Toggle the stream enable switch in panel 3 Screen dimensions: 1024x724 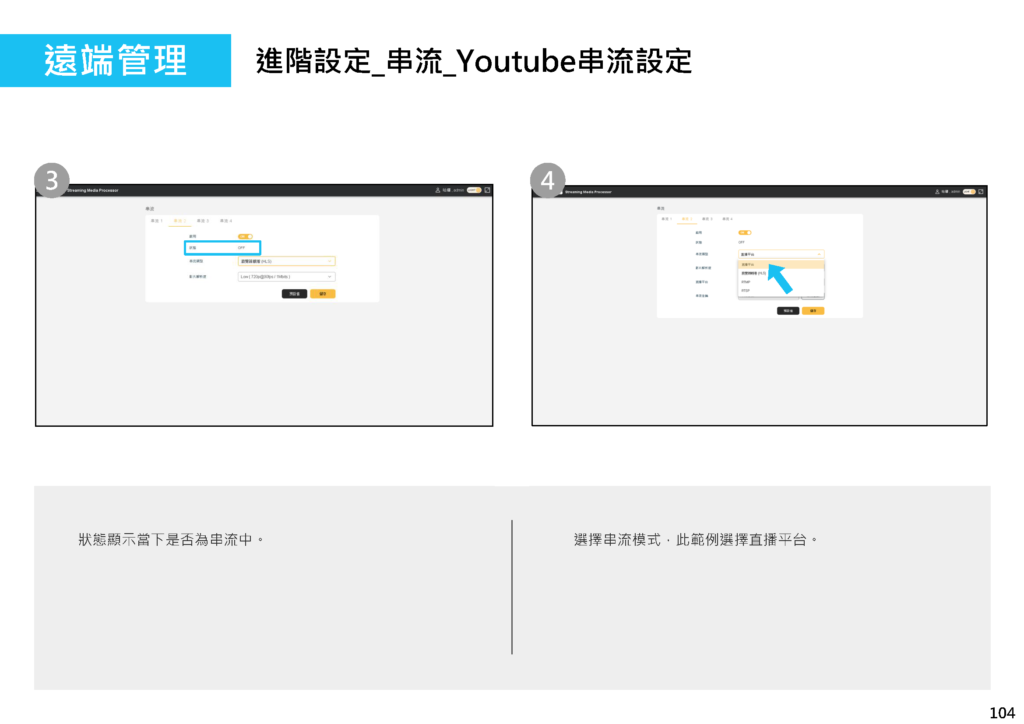tap(244, 236)
